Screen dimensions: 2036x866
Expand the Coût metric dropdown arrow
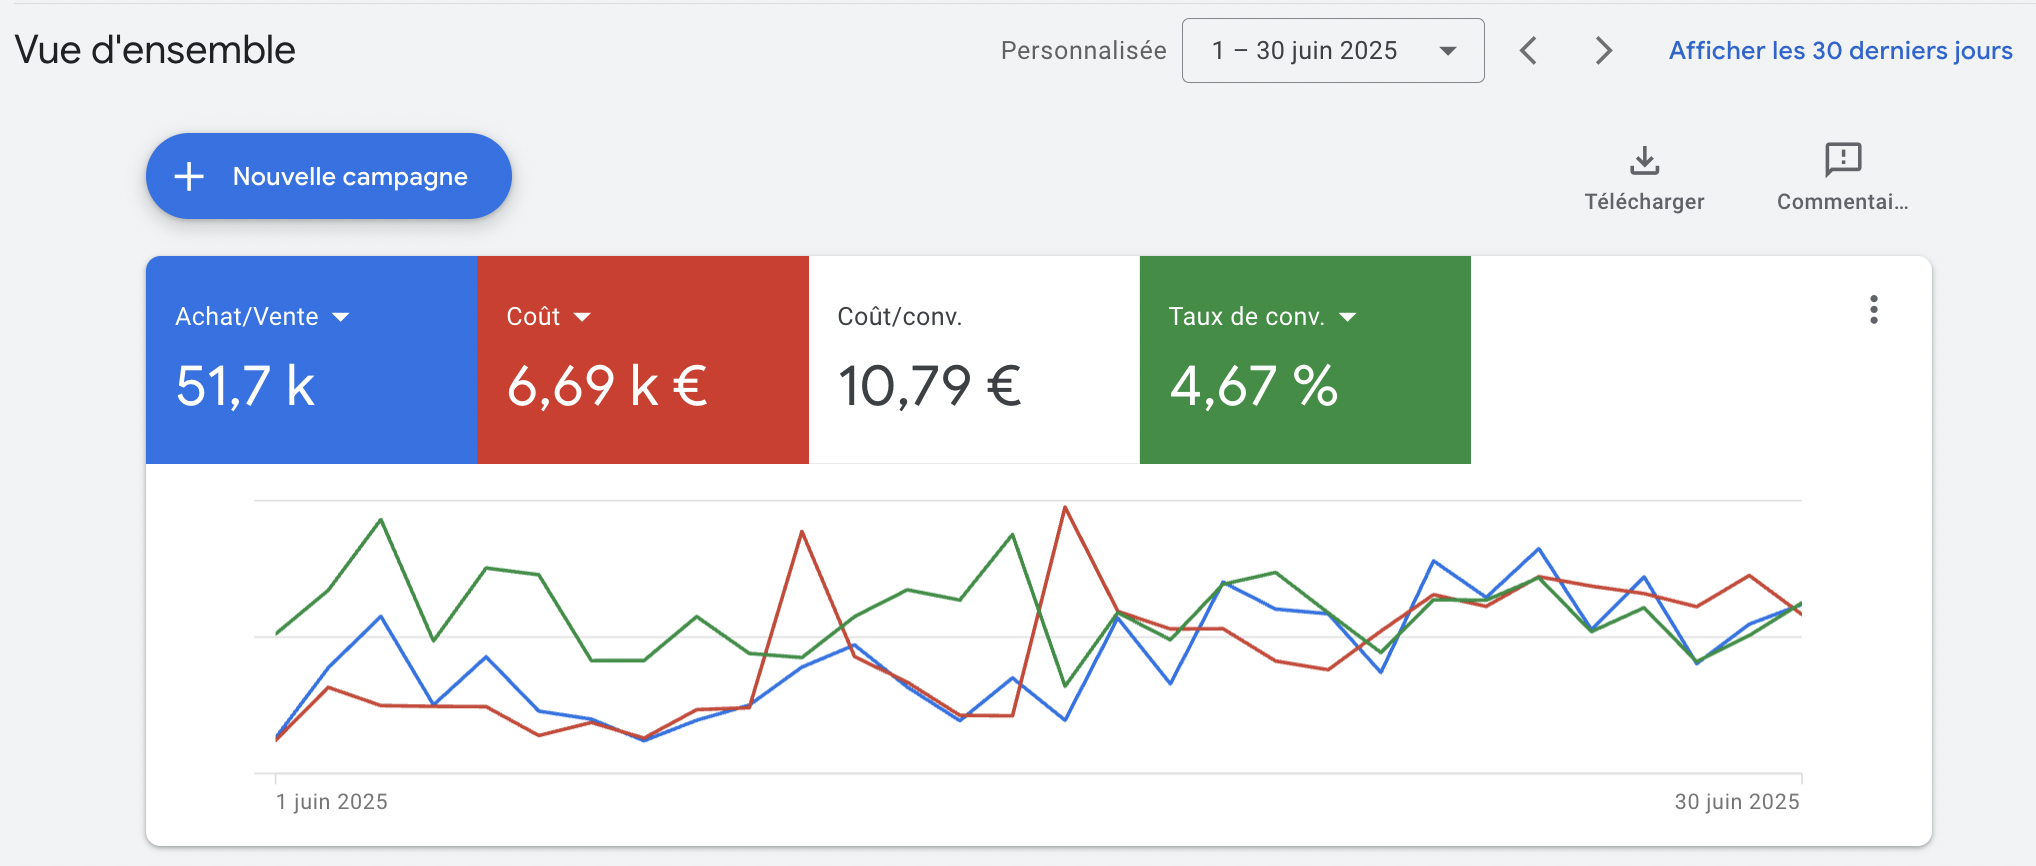coord(582,317)
